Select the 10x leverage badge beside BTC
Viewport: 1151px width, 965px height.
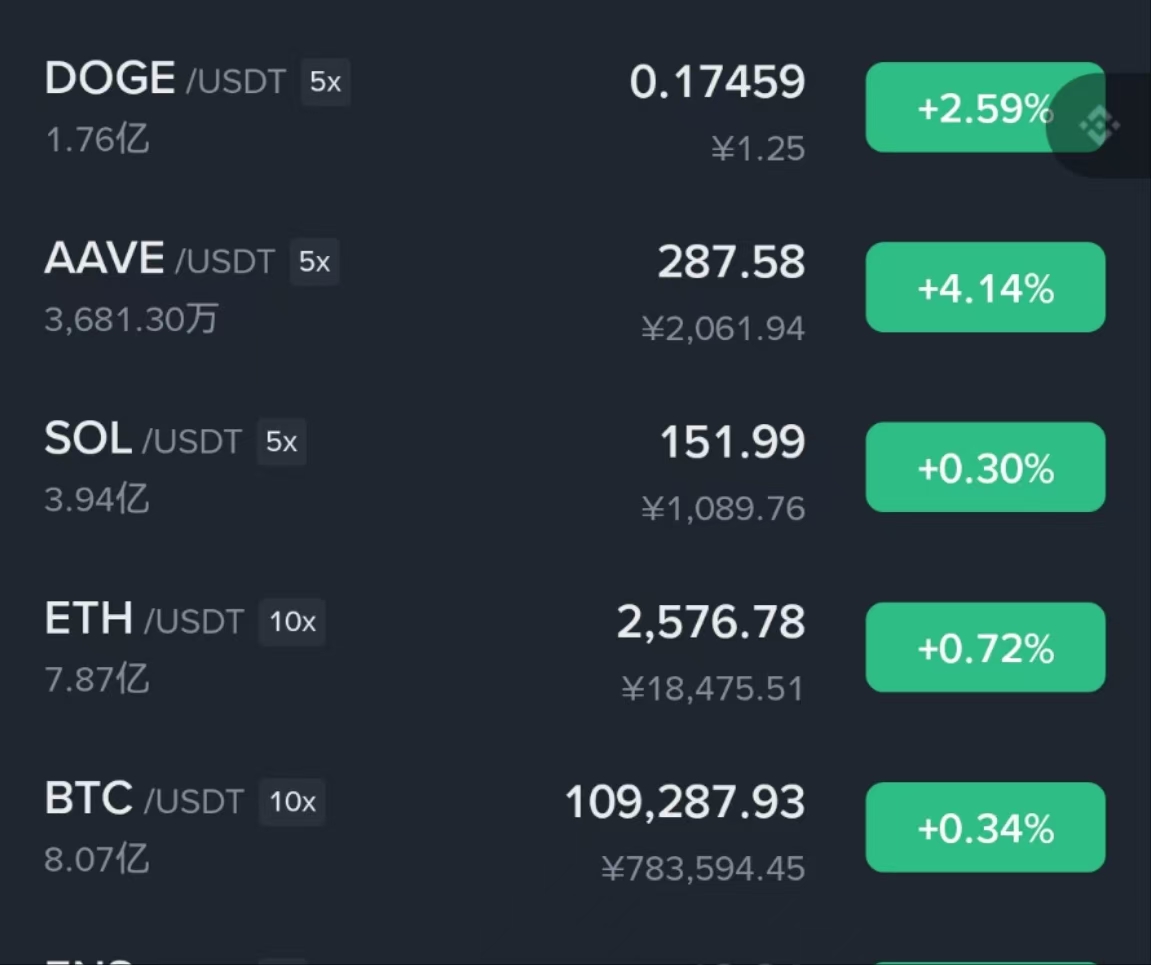(292, 801)
